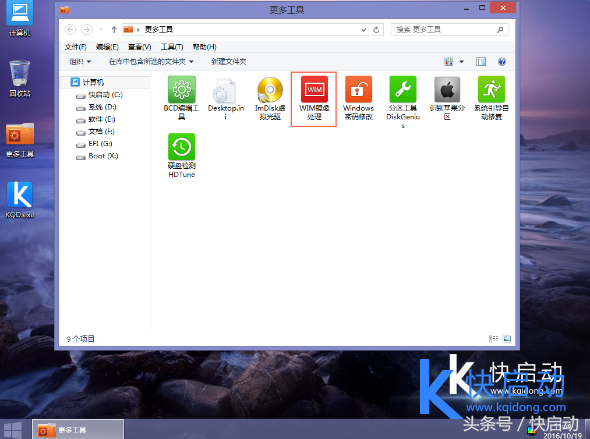The image size is (590, 439).
Task: Open ImDisk virtual drive tool
Action: (x=270, y=98)
